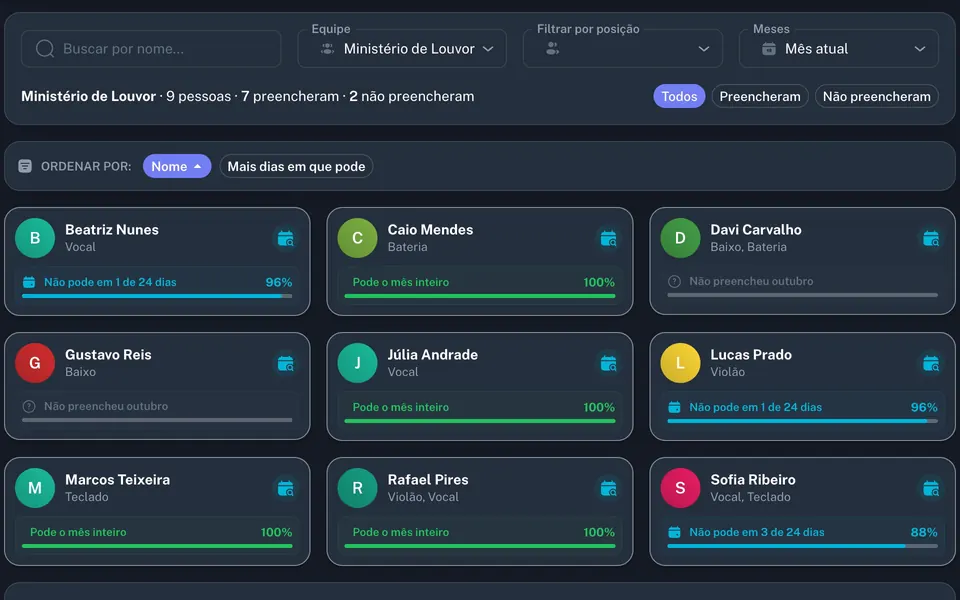Click the 88% value on Sofia Ribeiro card

point(924,532)
